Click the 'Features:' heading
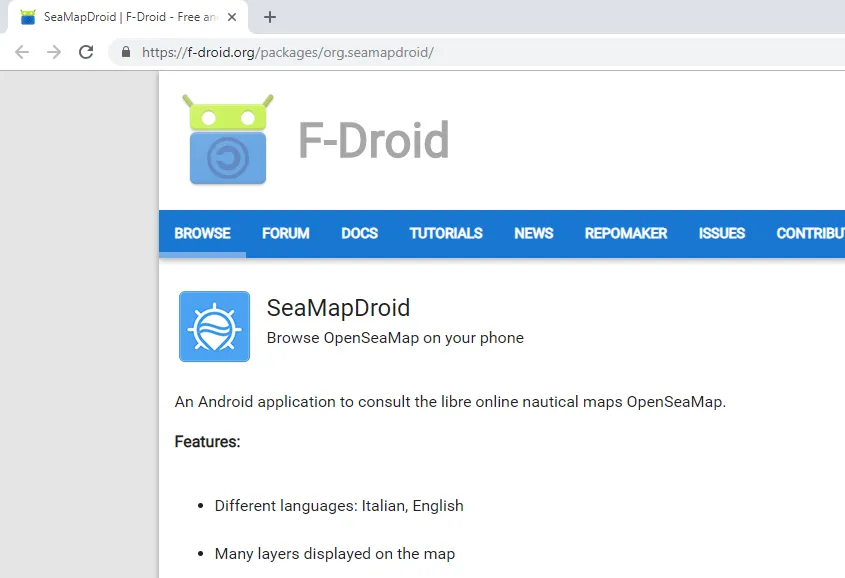 pos(207,442)
